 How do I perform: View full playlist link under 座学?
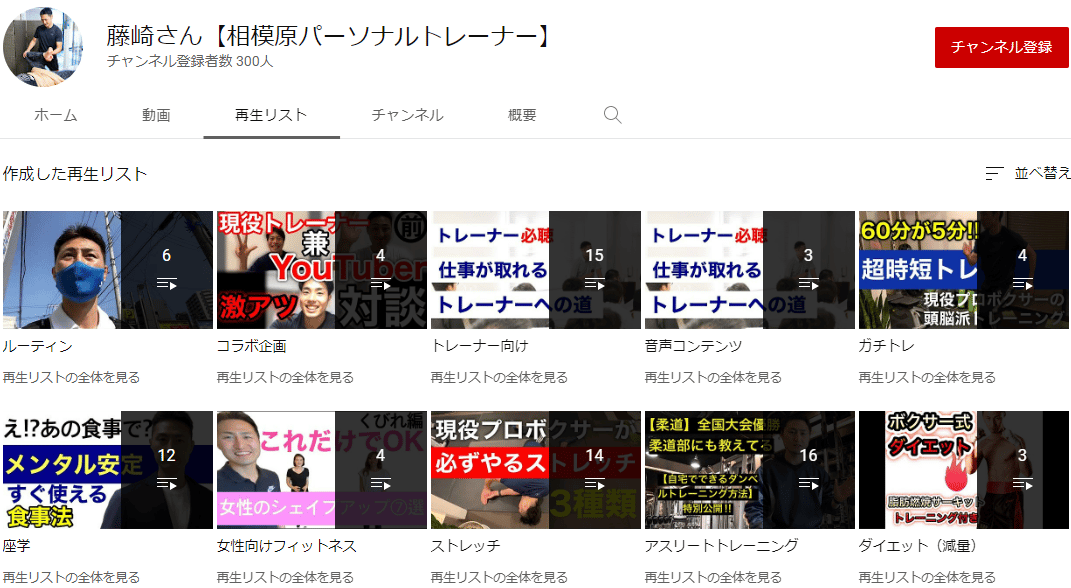tap(71, 577)
